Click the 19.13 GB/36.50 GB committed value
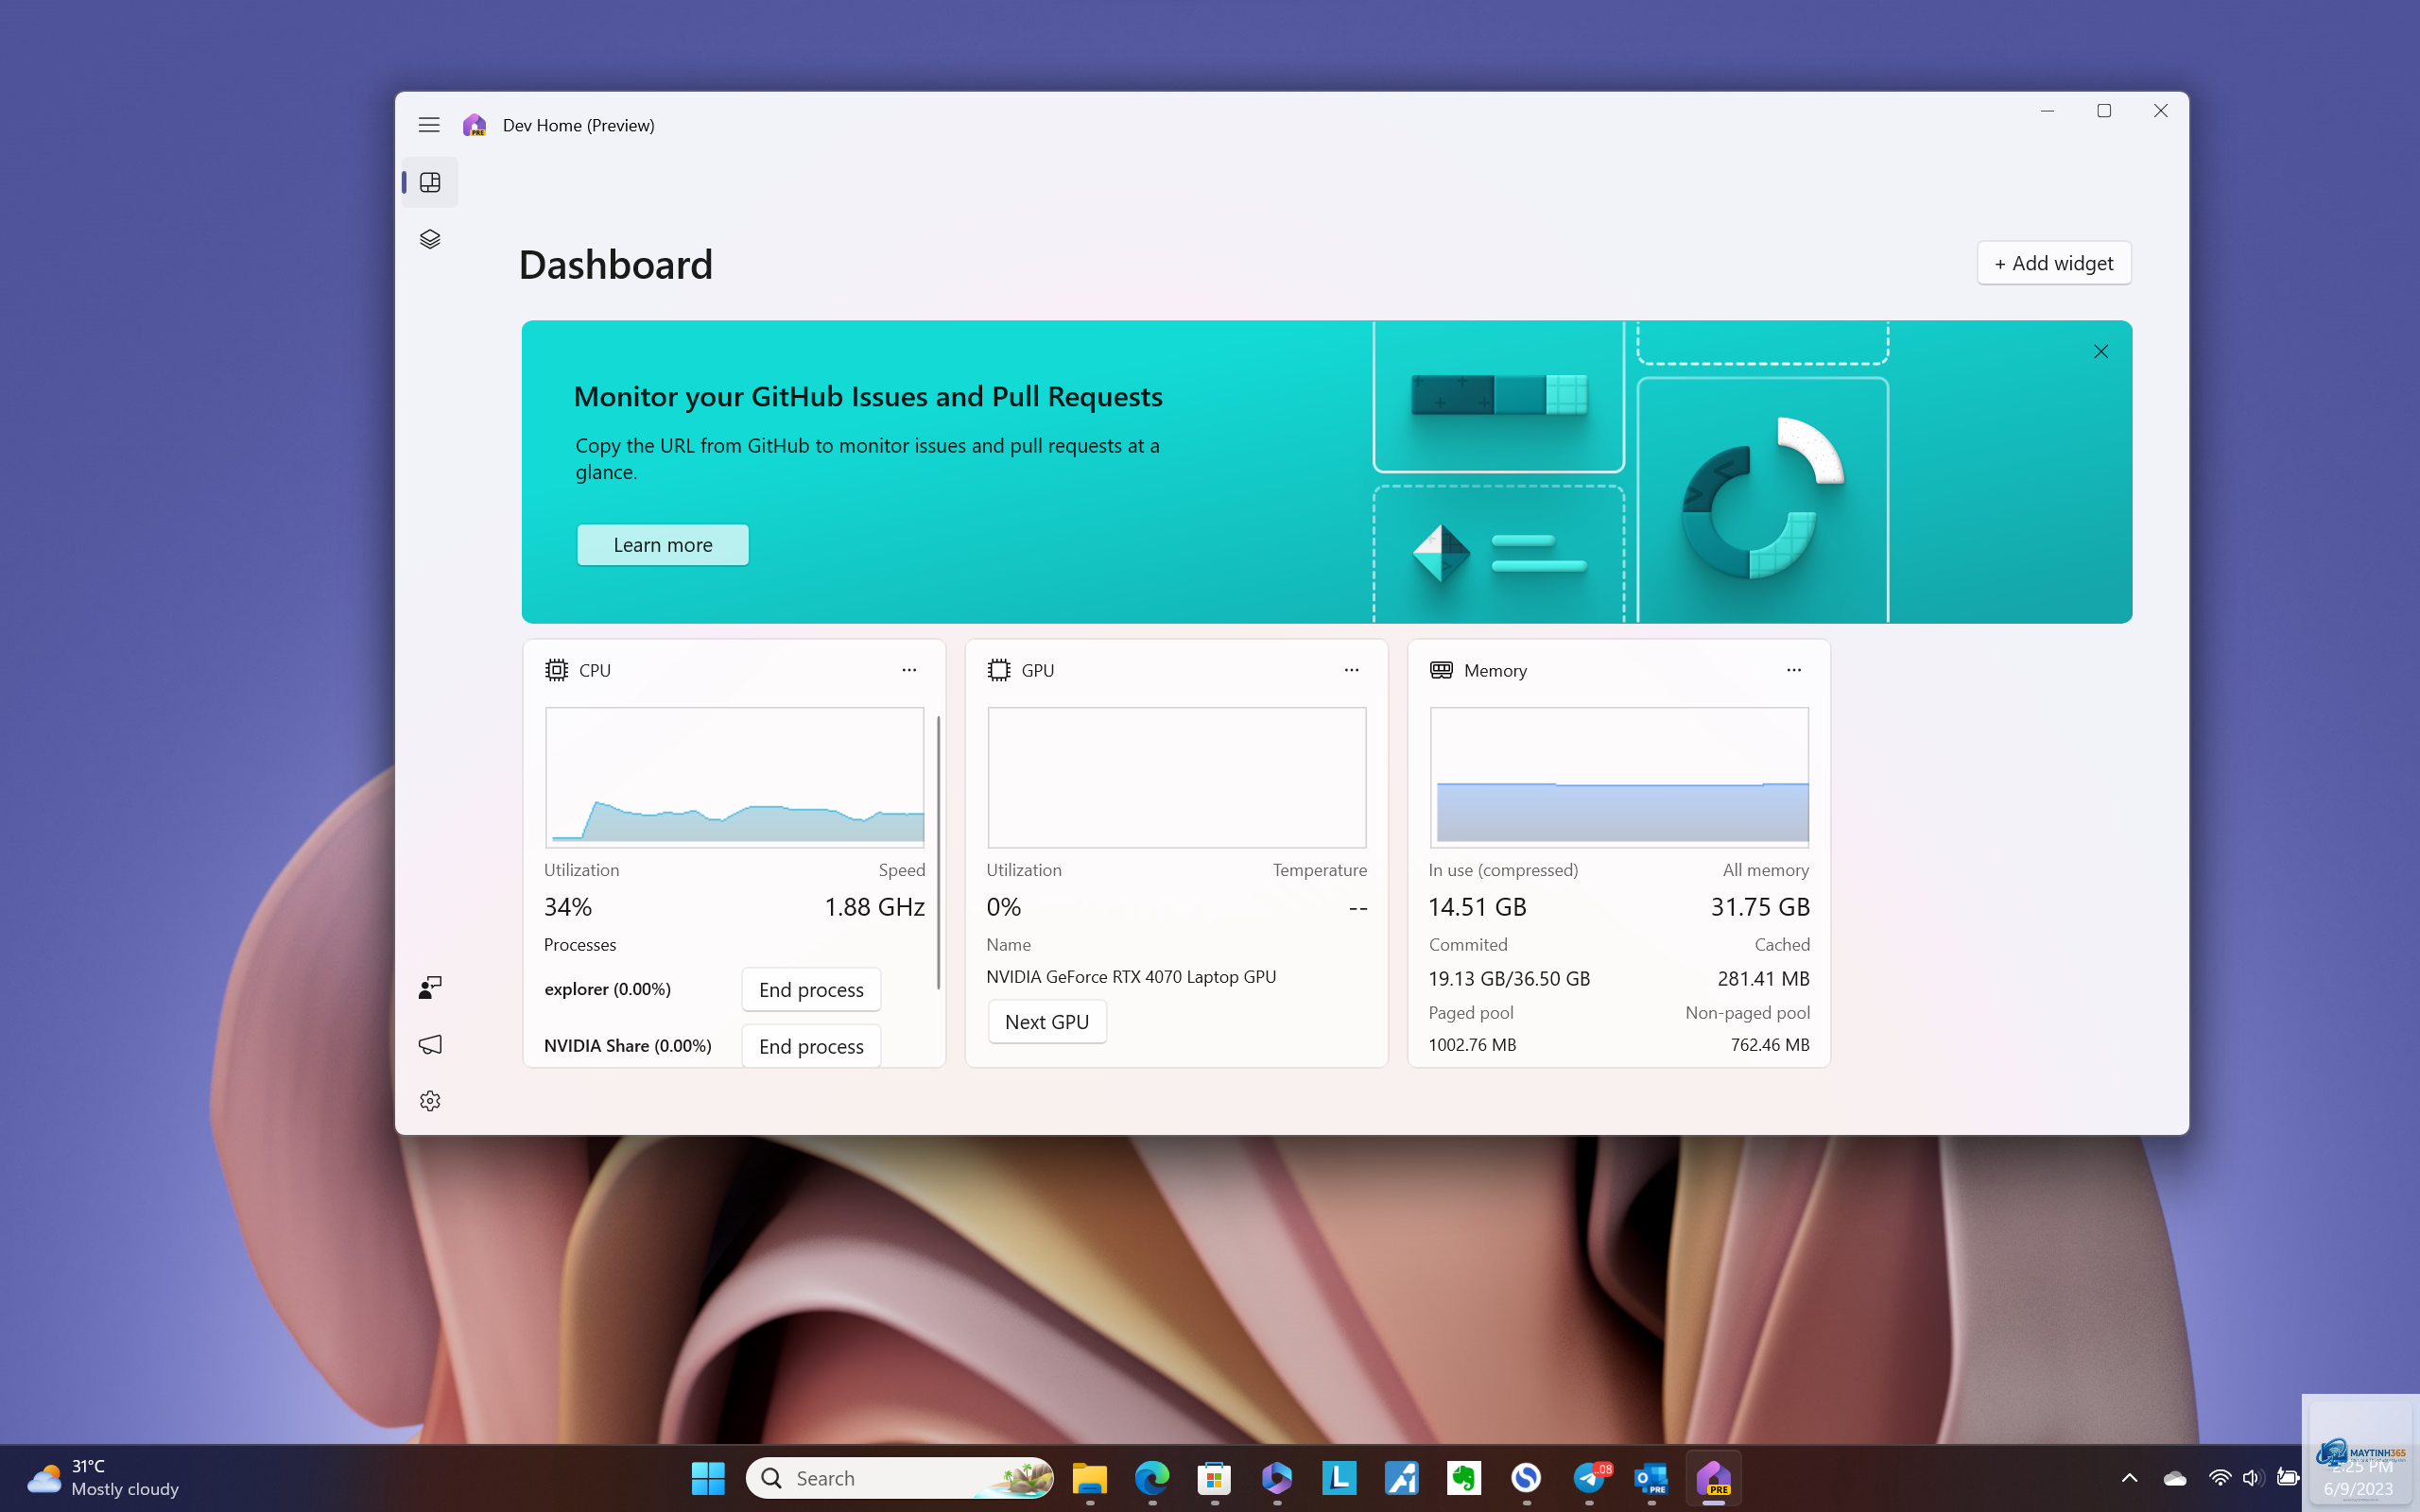Viewport: 2420px width, 1512px height. [x=1509, y=978]
